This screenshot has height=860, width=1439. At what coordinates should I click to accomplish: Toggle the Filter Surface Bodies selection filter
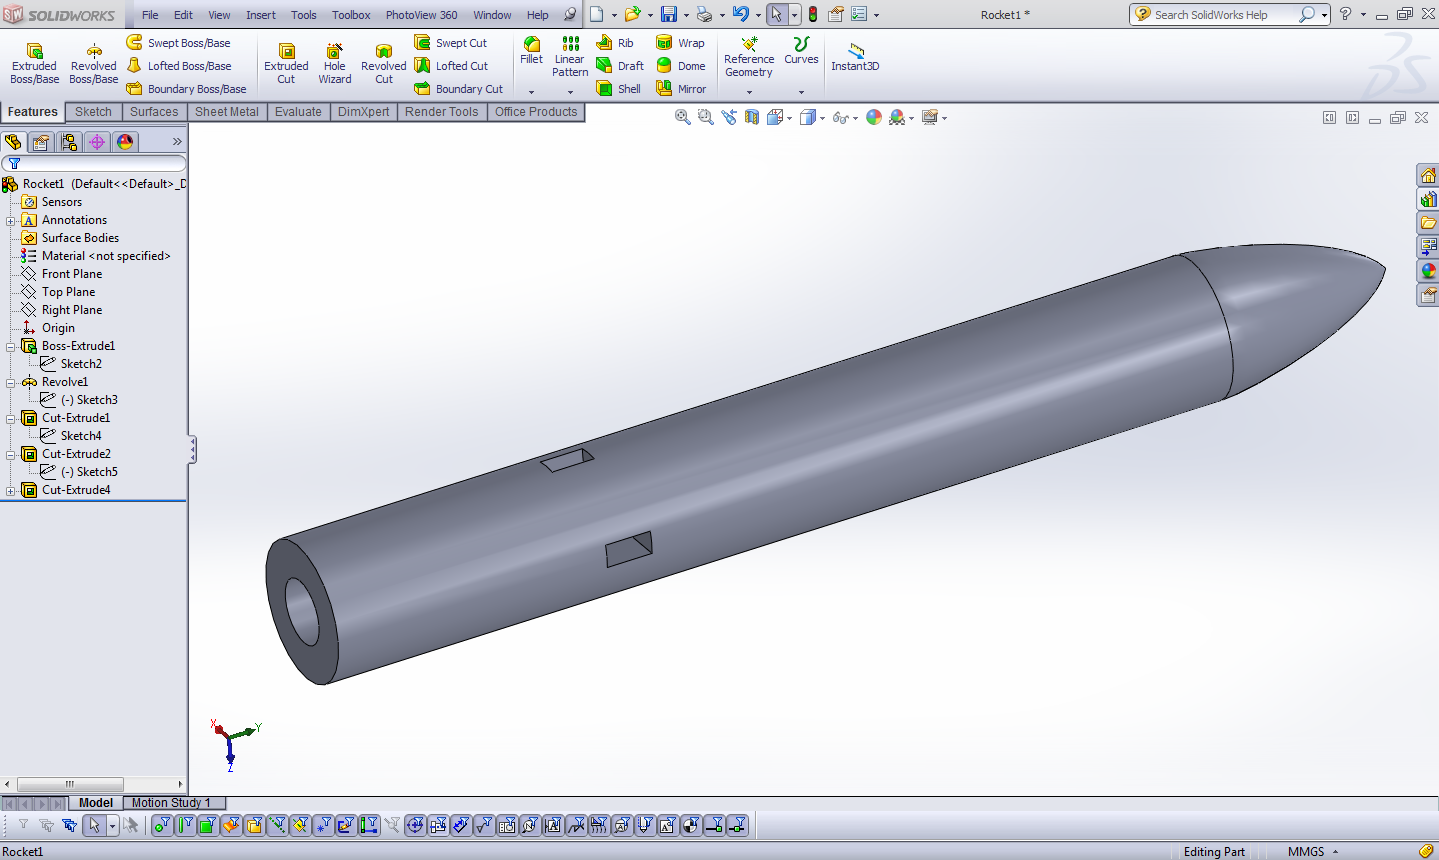pyautogui.click(x=231, y=825)
